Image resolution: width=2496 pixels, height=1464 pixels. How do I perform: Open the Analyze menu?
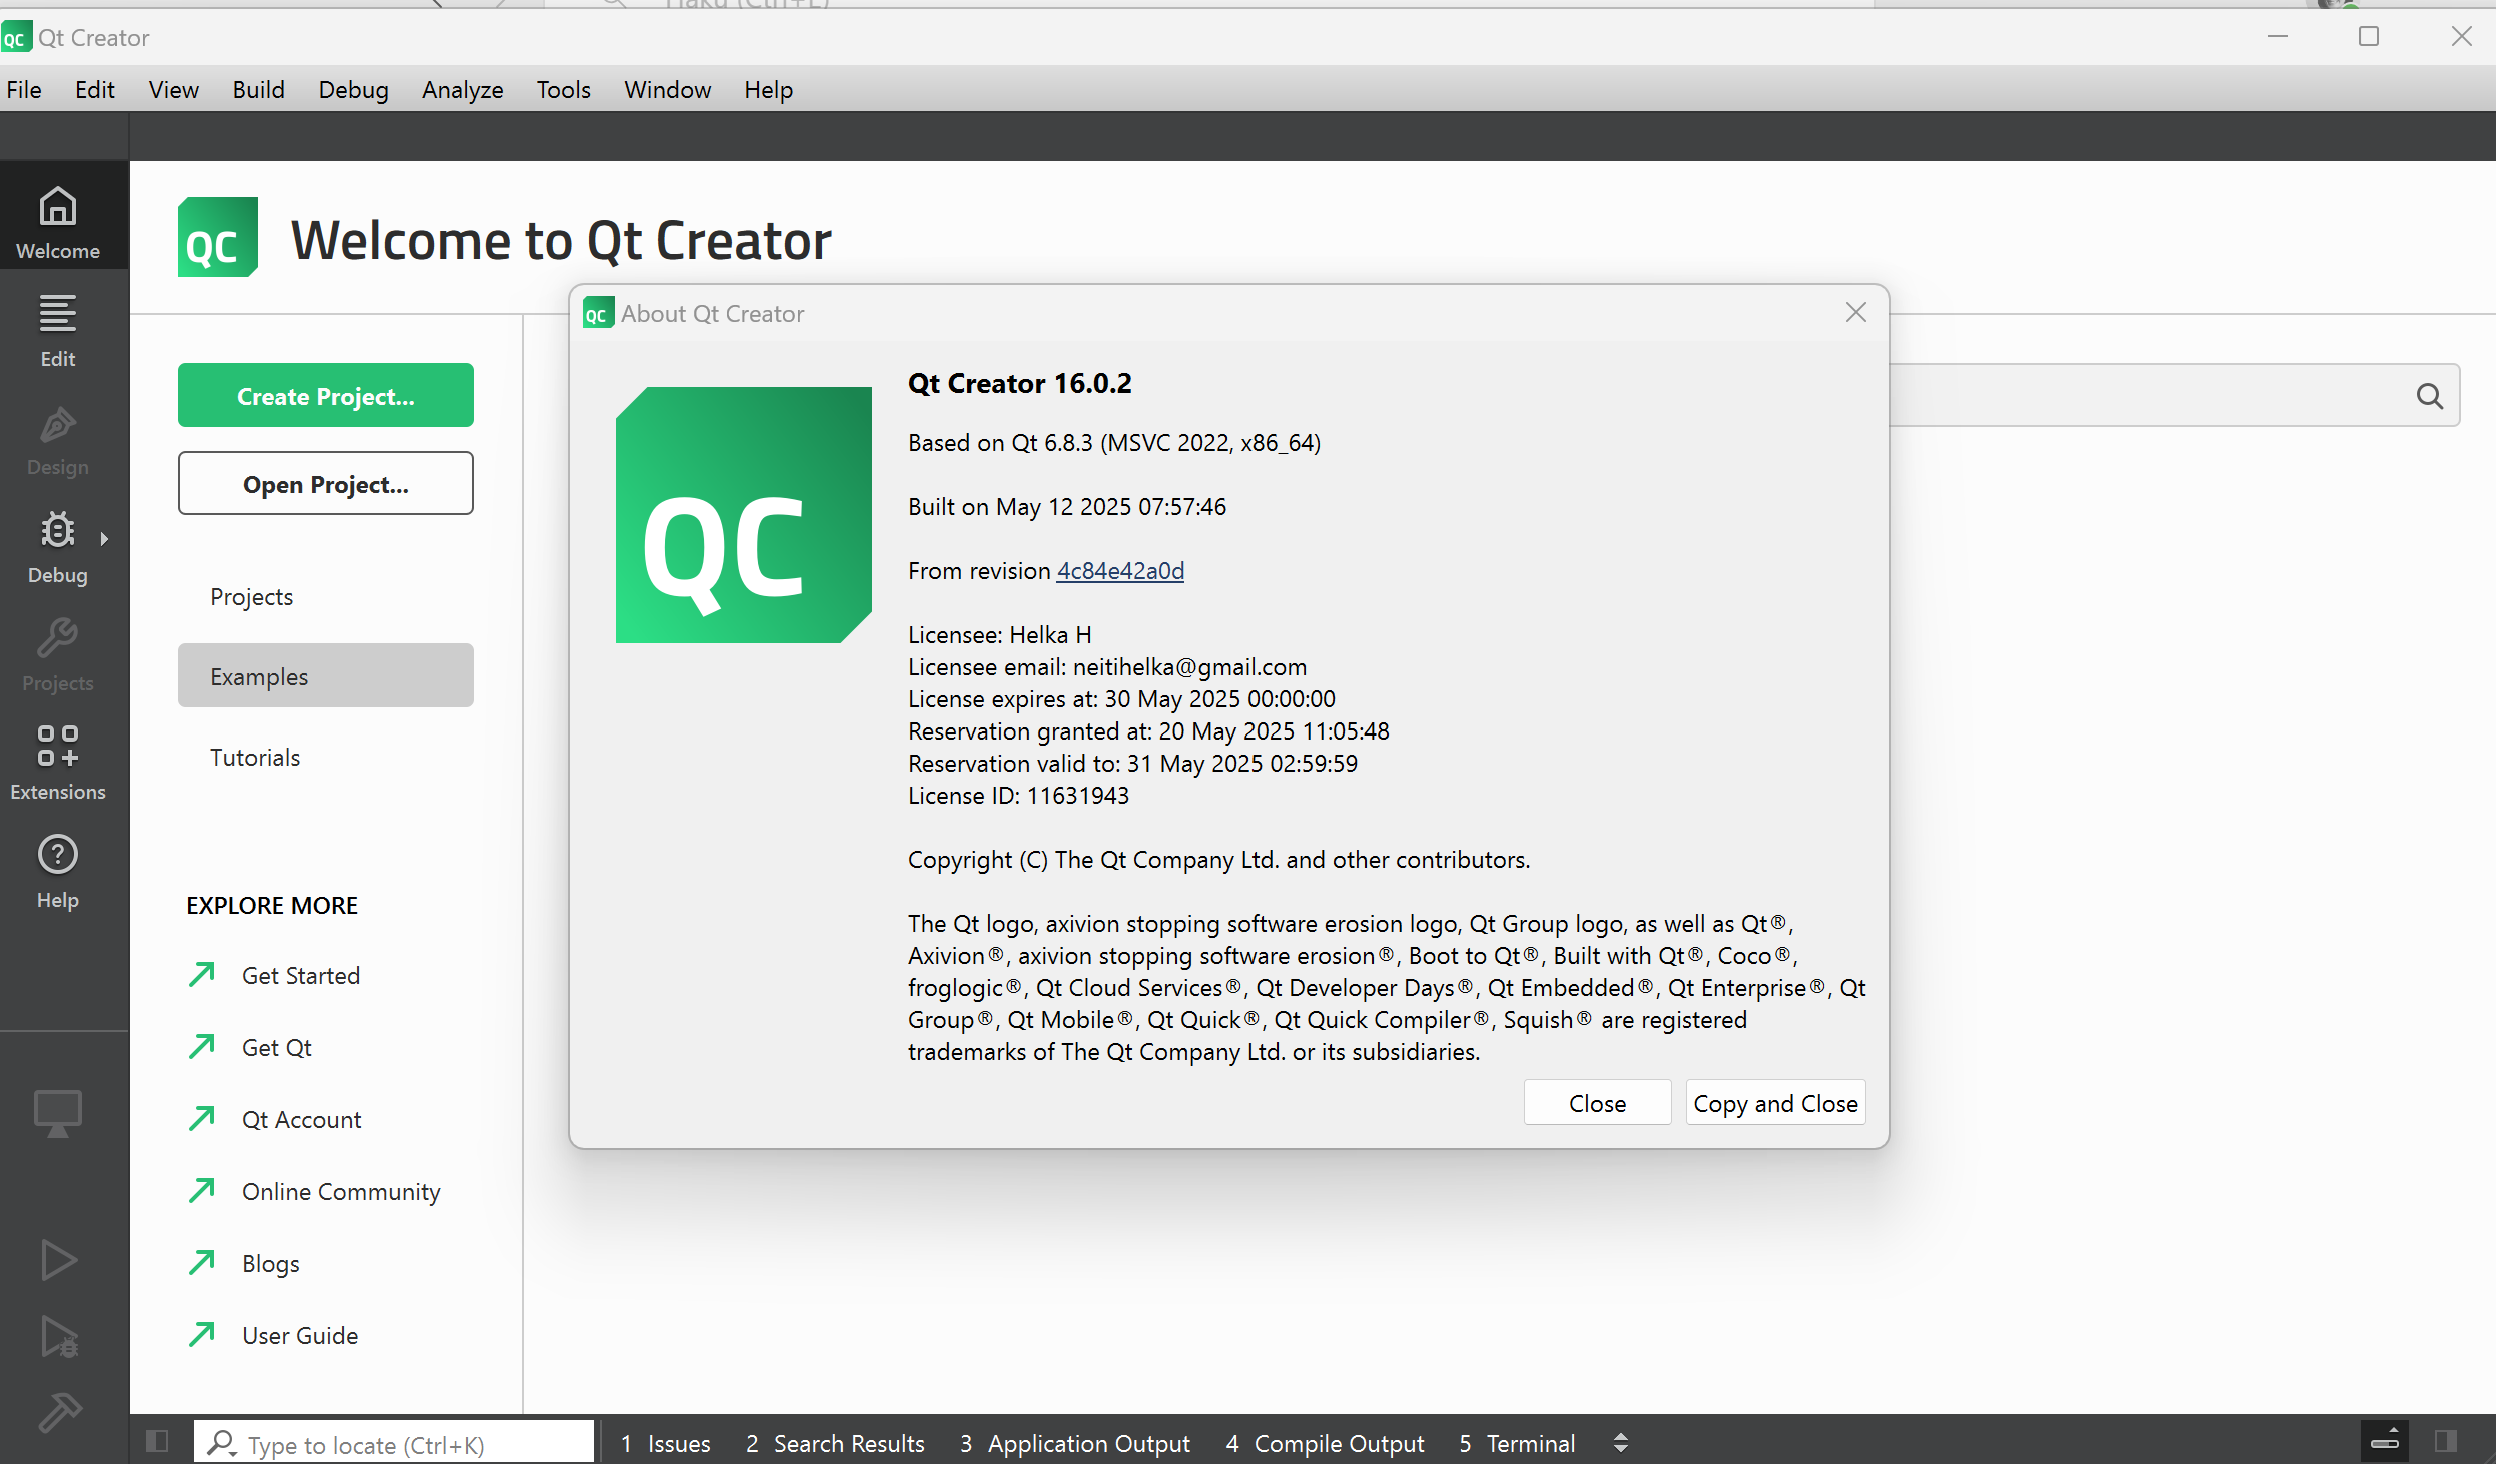[x=463, y=90]
